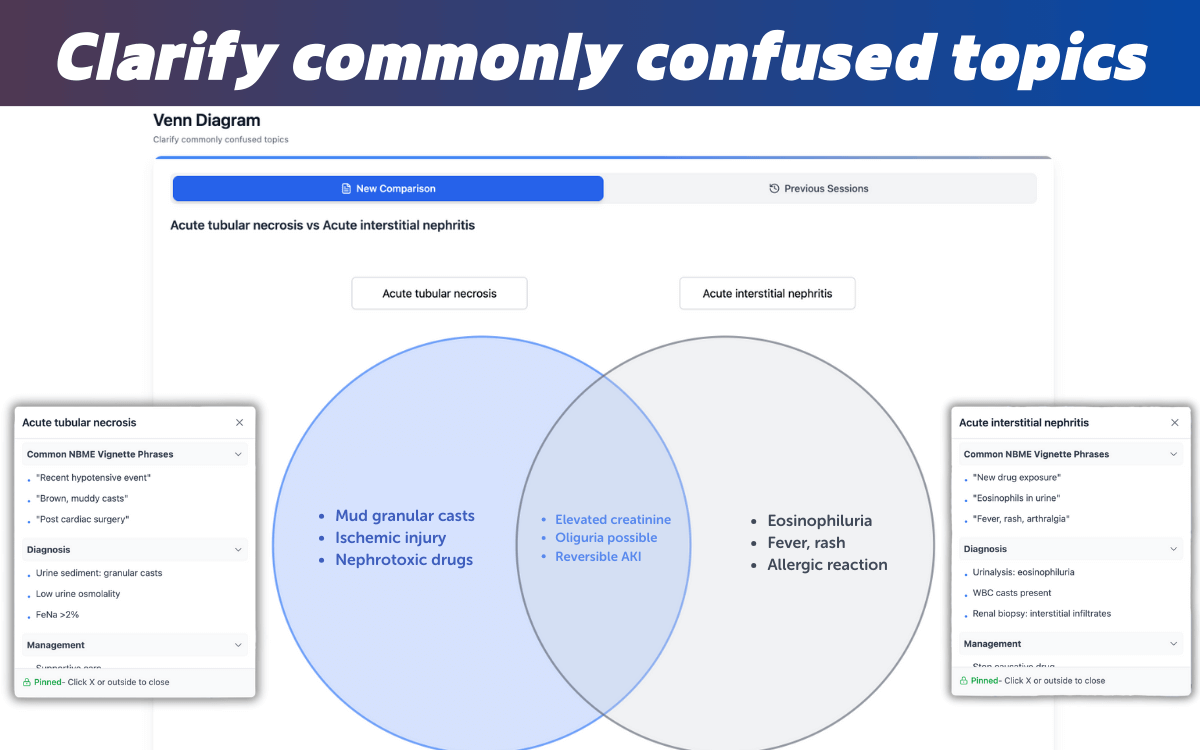
Task: Select "Elevated creatinine" in the Venn overlap
Action: tap(613, 520)
